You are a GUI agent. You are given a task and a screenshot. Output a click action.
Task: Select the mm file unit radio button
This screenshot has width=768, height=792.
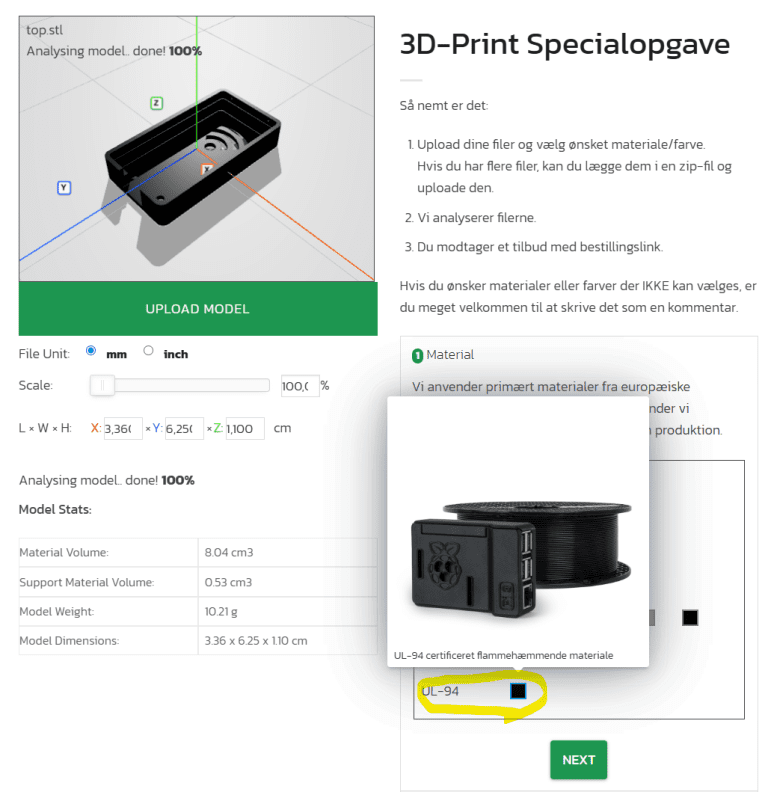click(x=91, y=351)
